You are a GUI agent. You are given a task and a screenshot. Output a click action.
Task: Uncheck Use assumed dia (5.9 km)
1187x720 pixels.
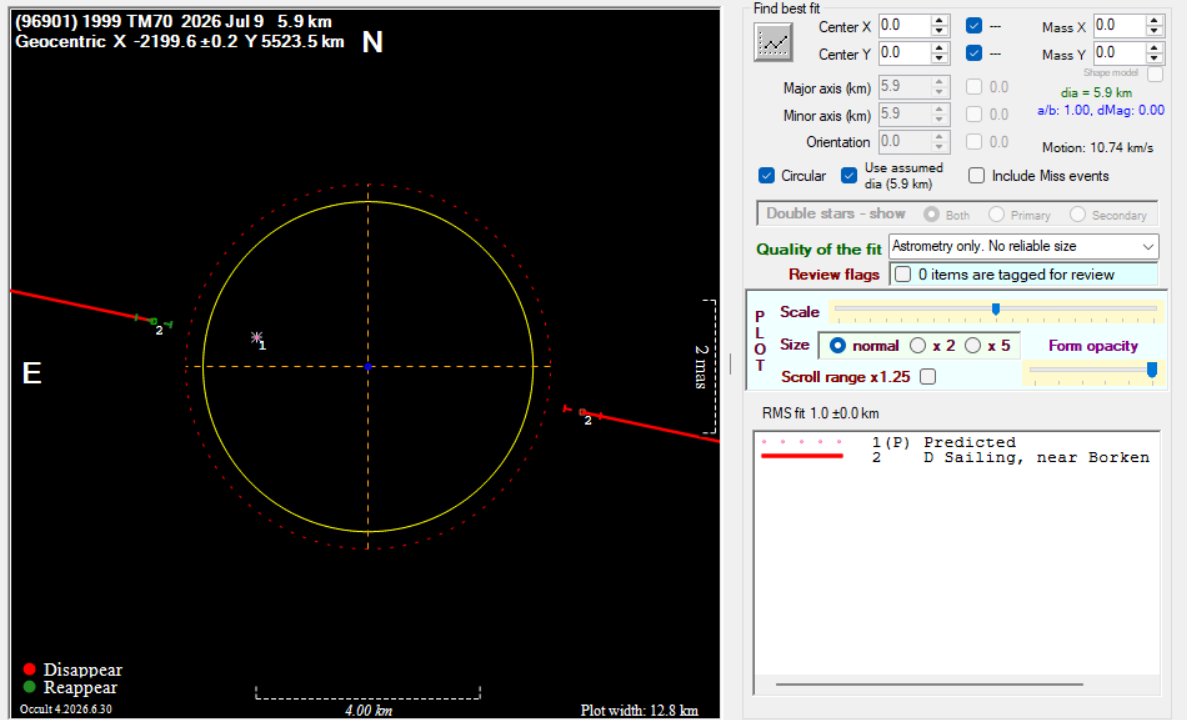[849, 176]
